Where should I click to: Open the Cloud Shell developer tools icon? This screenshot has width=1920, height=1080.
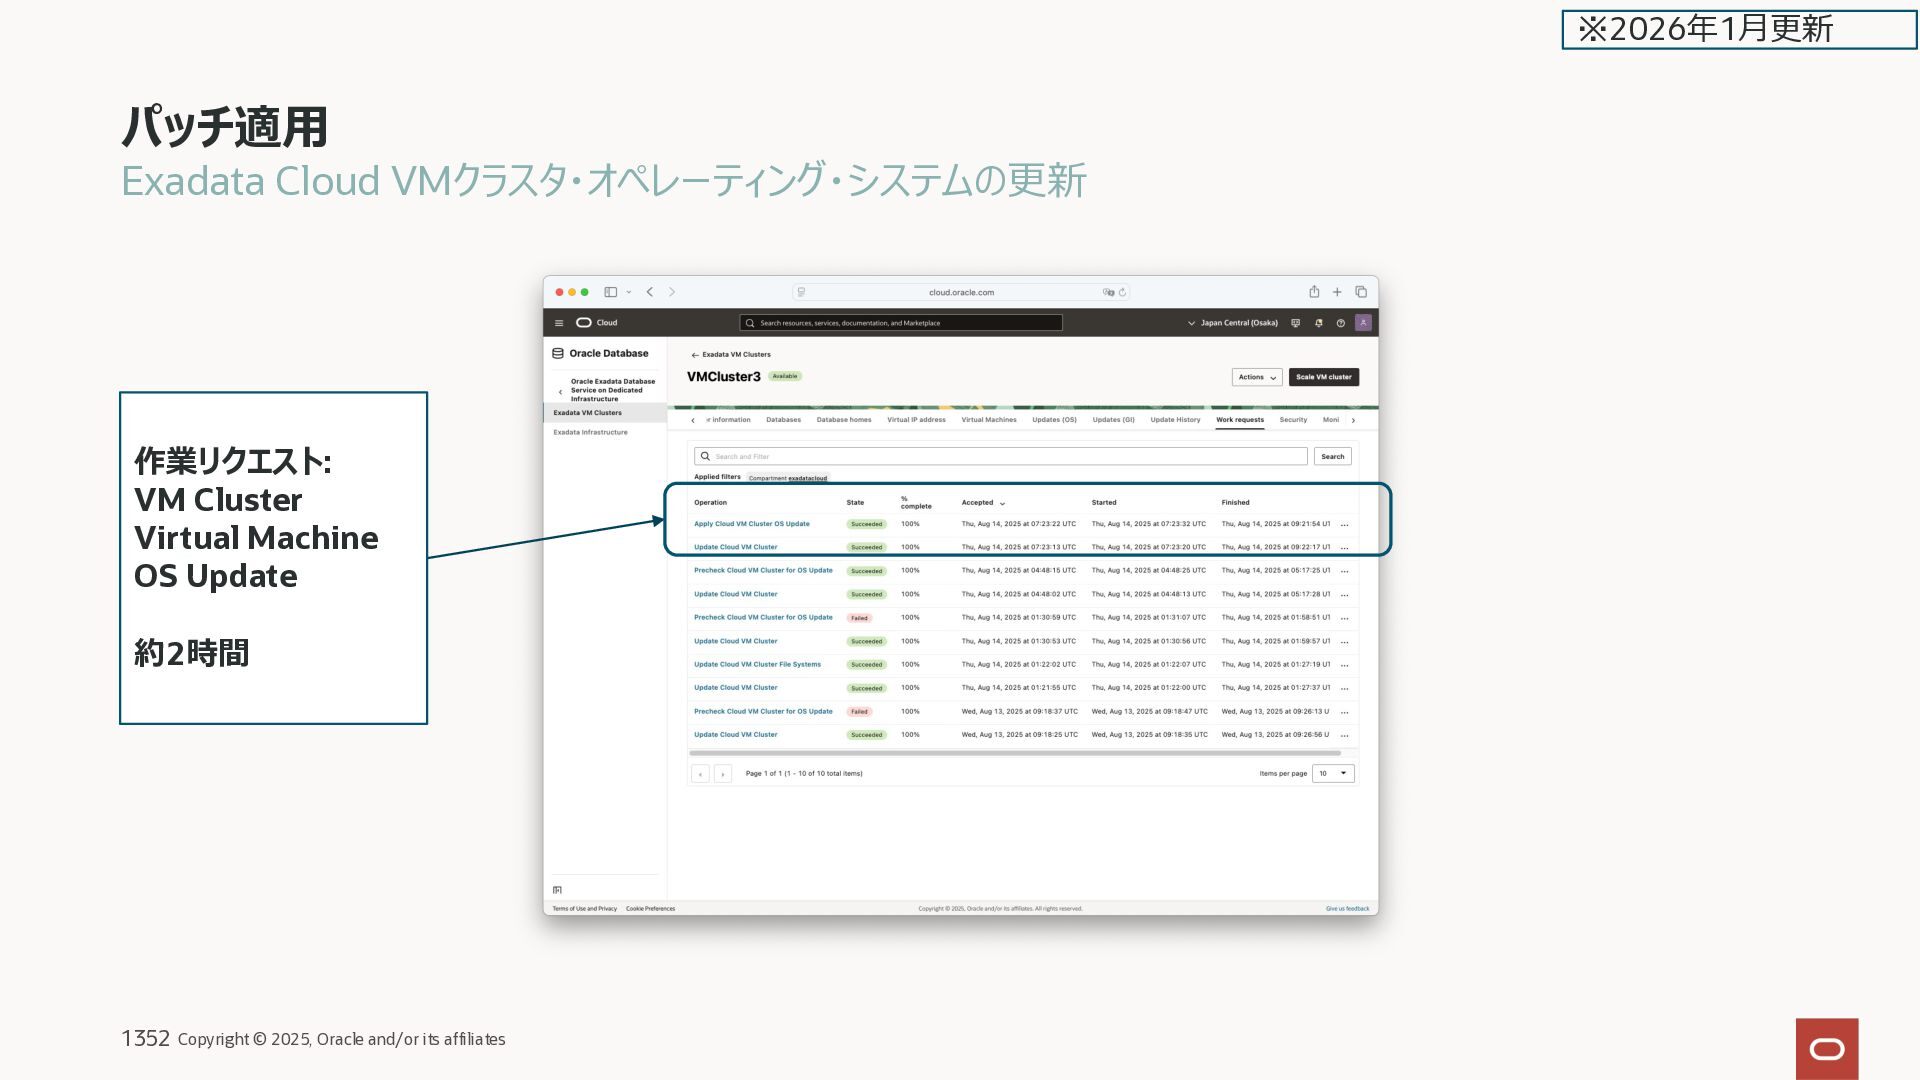coord(1296,323)
